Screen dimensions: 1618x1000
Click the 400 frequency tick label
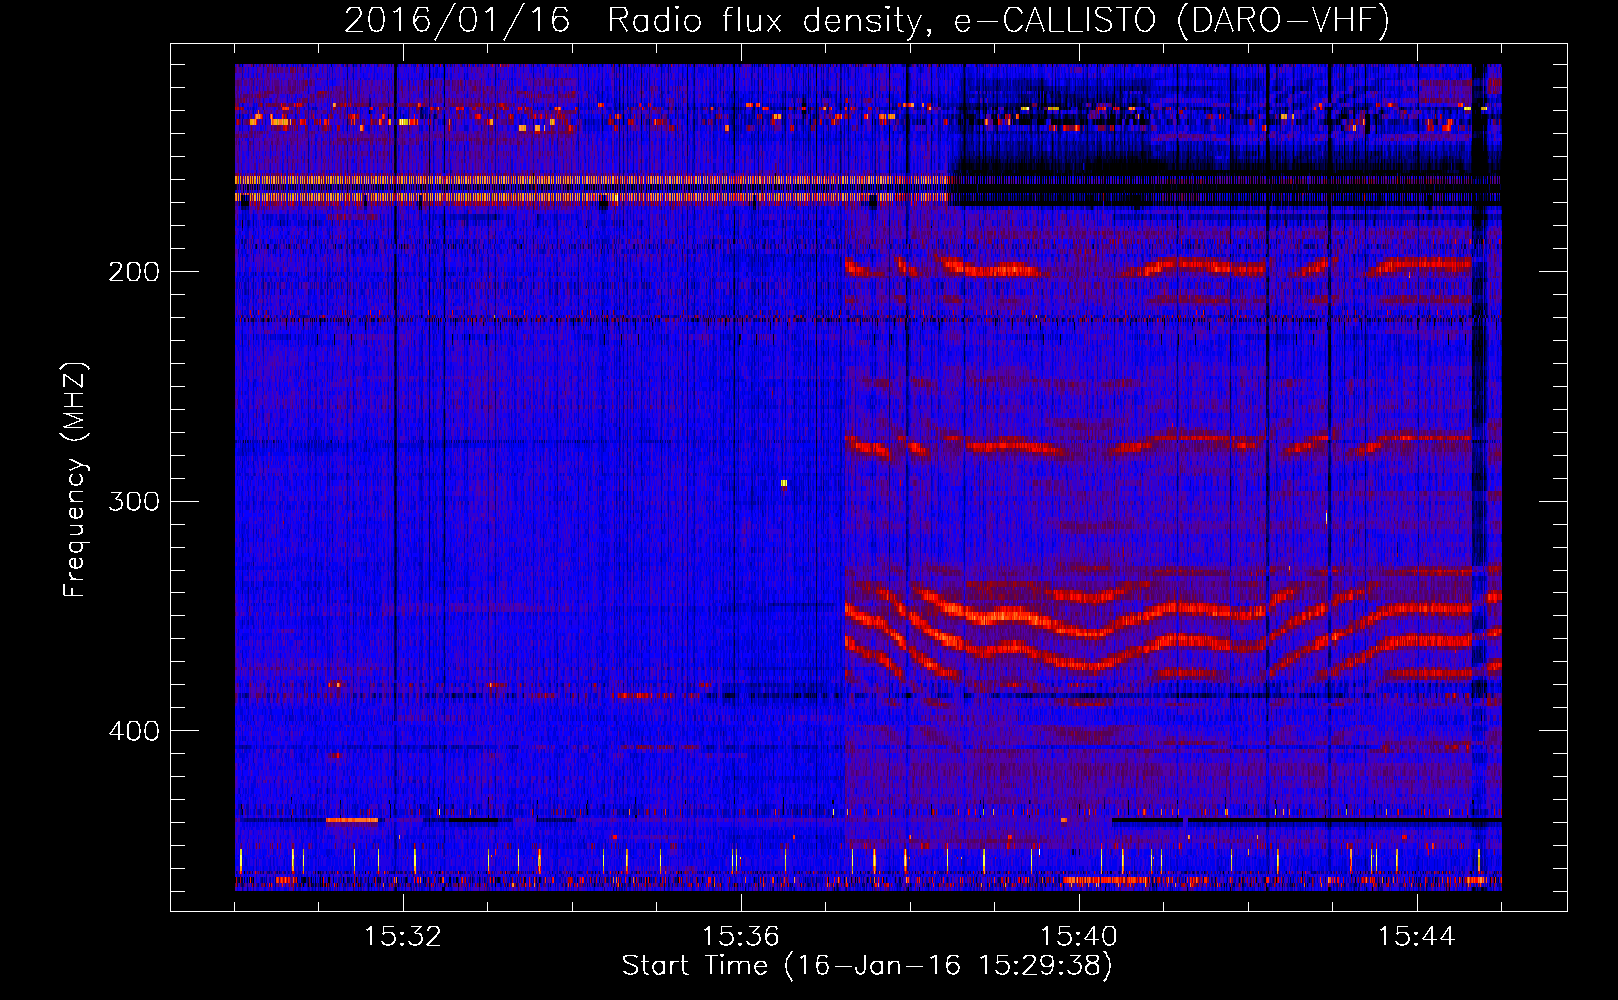click(134, 731)
